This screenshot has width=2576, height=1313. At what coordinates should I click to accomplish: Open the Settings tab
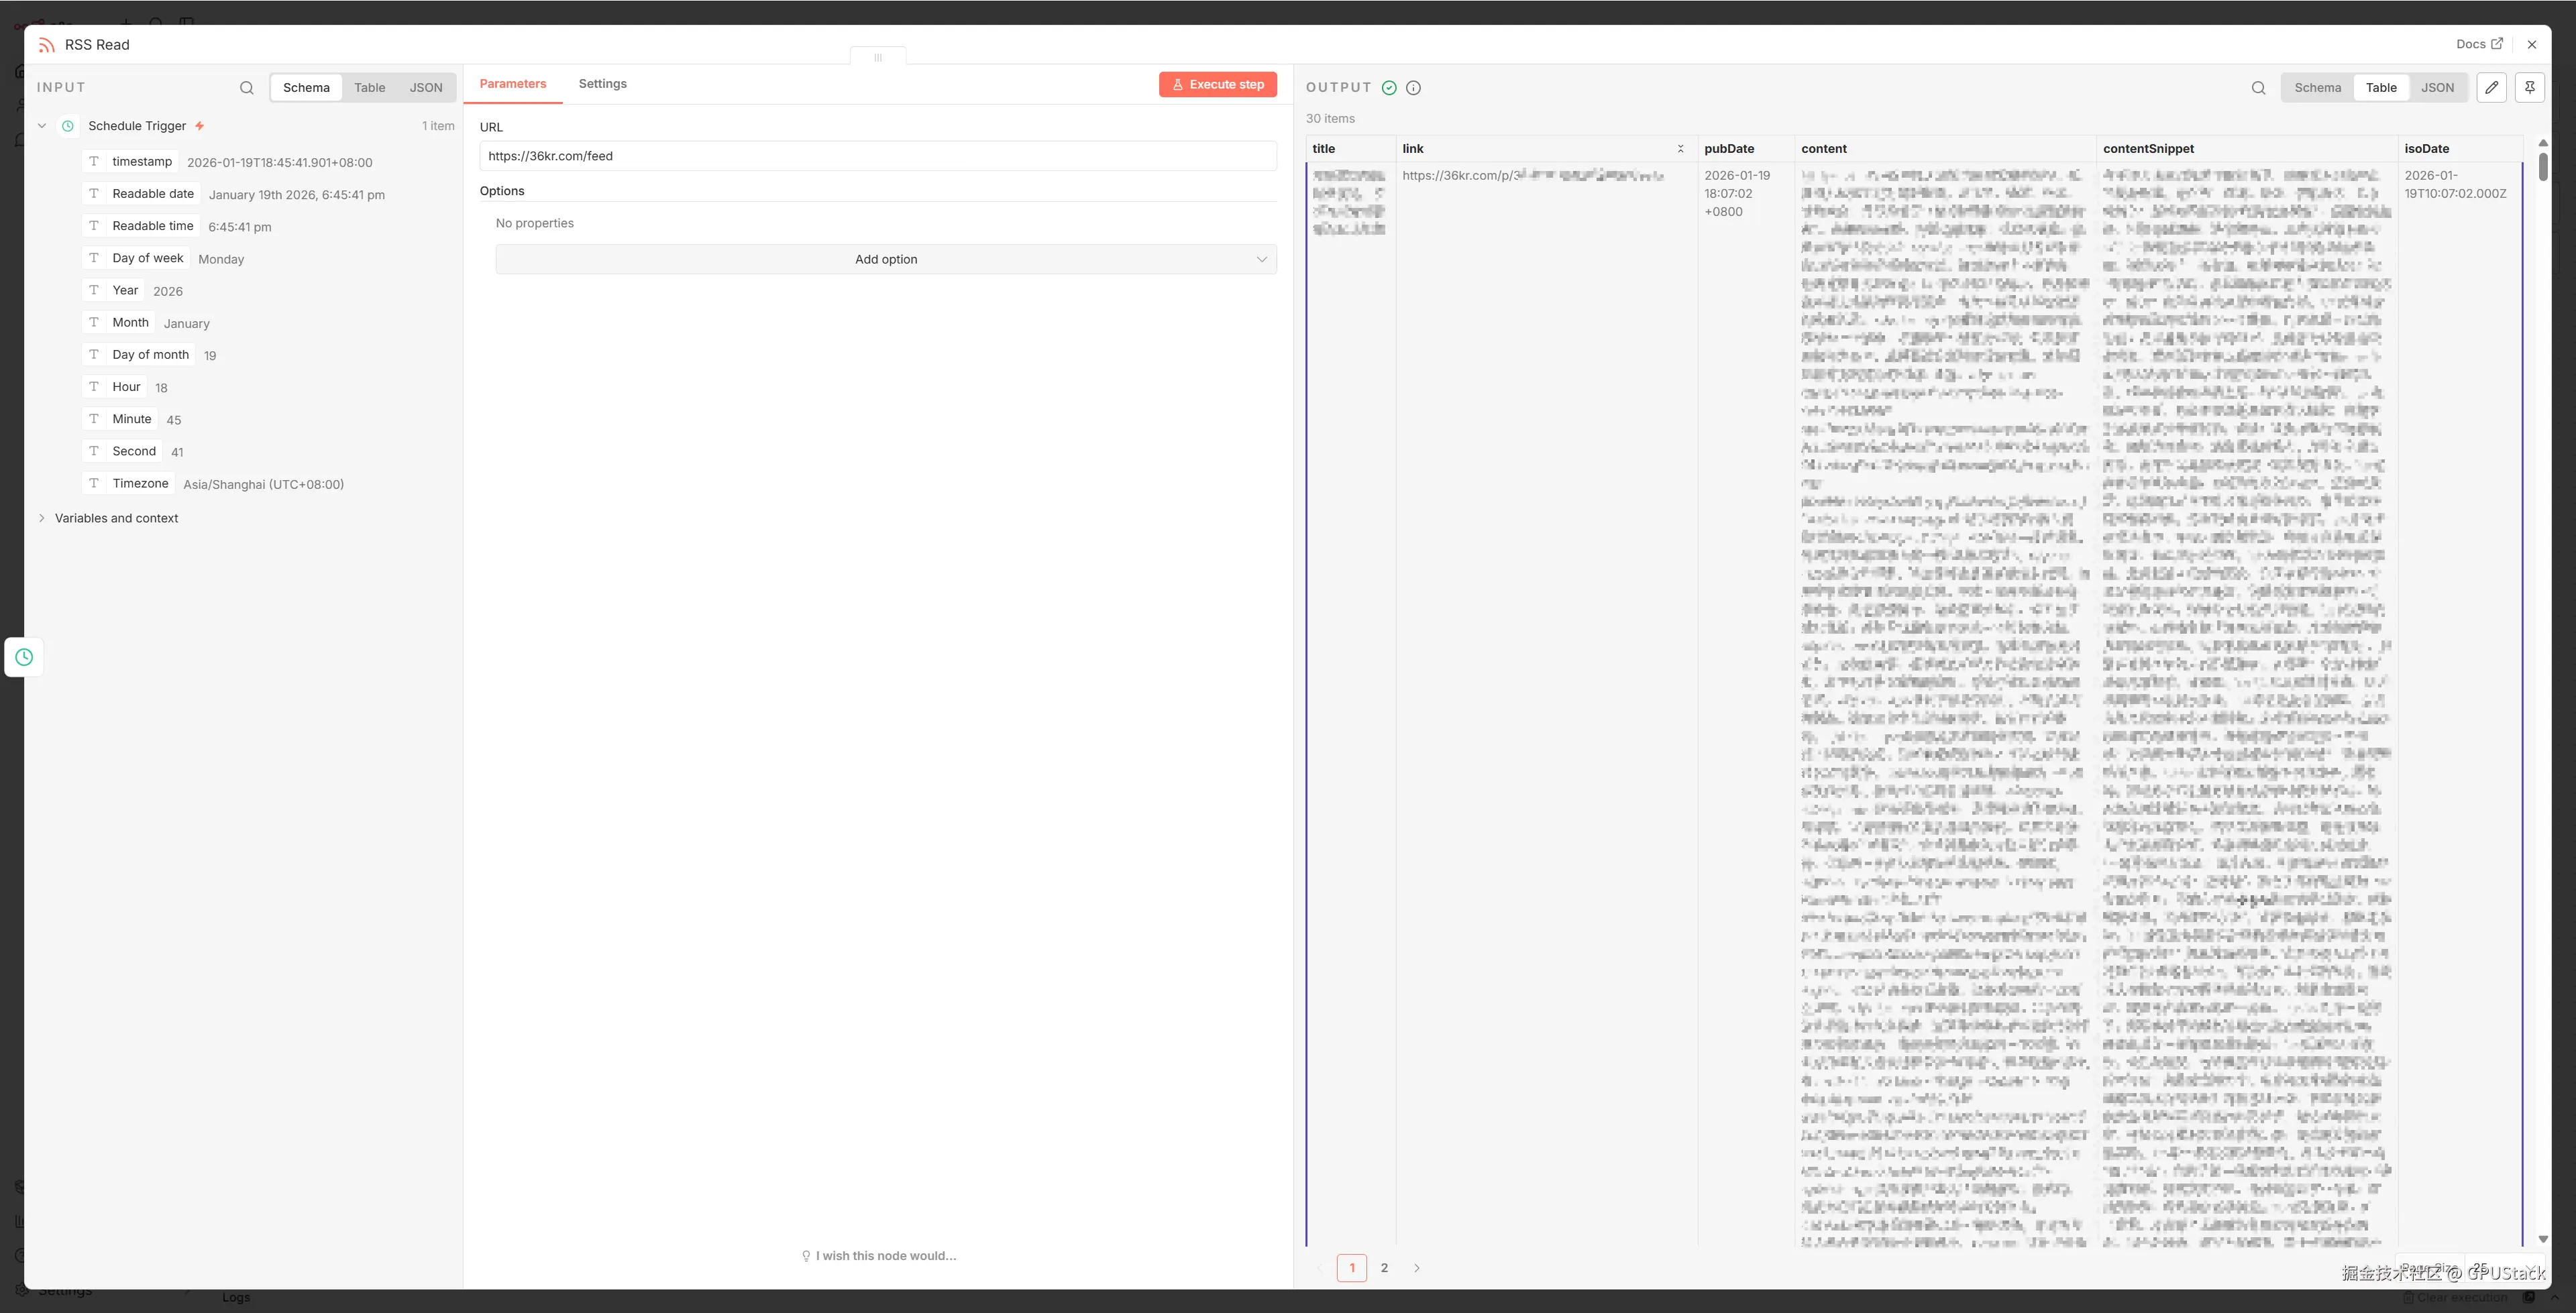pyautogui.click(x=602, y=84)
